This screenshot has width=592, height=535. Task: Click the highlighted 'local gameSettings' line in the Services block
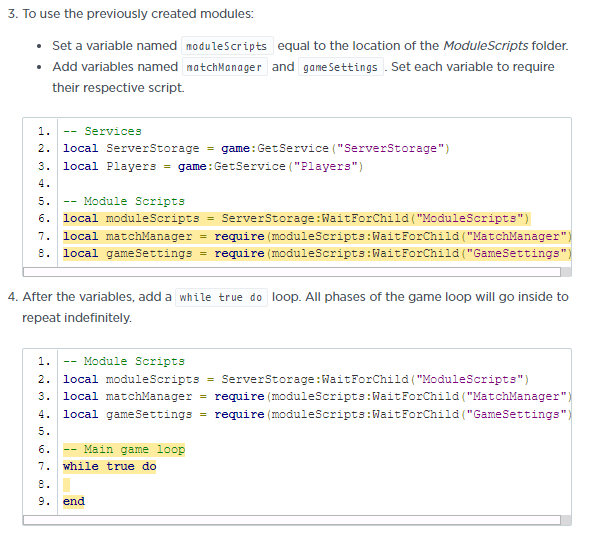tap(317, 253)
